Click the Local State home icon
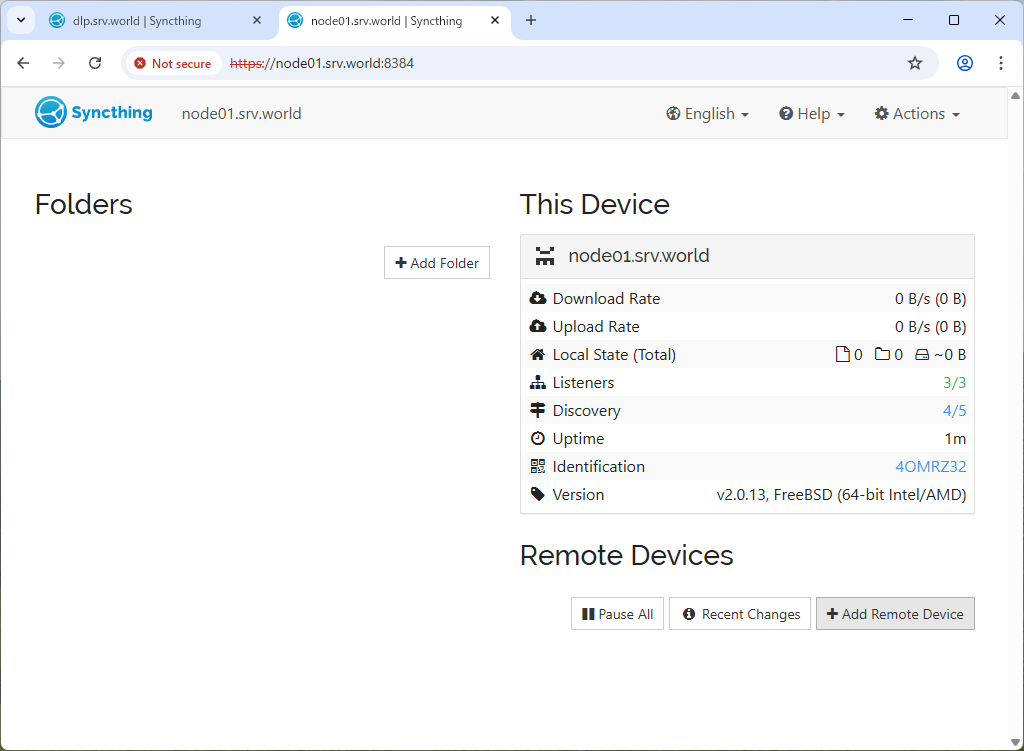Screen dimensions: 1024x751 pos(538,354)
